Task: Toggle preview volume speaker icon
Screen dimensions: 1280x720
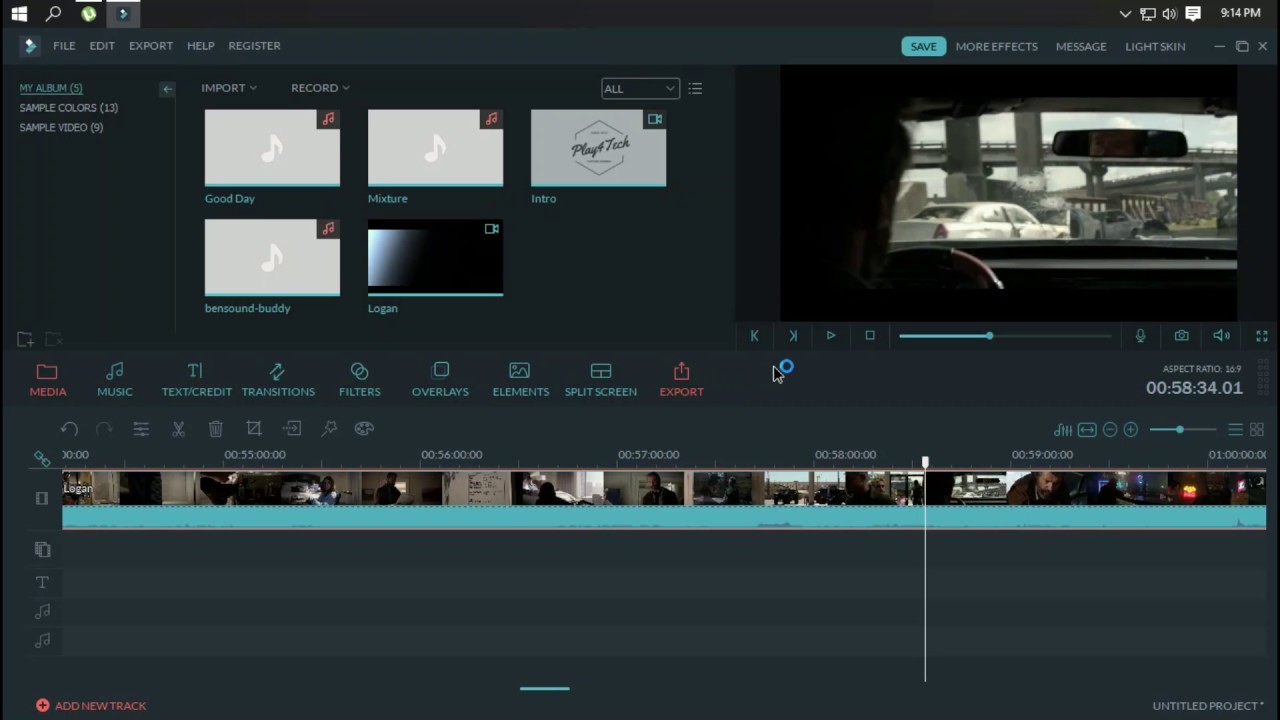Action: [x=1222, y=336]
